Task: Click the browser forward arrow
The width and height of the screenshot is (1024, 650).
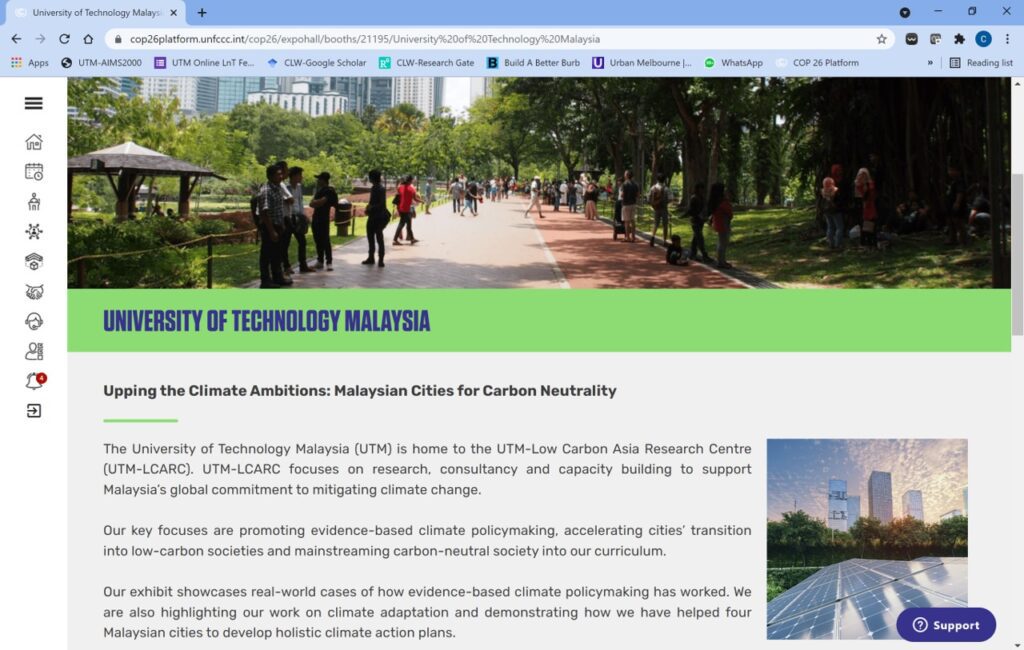Action: (x=40, y=39)
